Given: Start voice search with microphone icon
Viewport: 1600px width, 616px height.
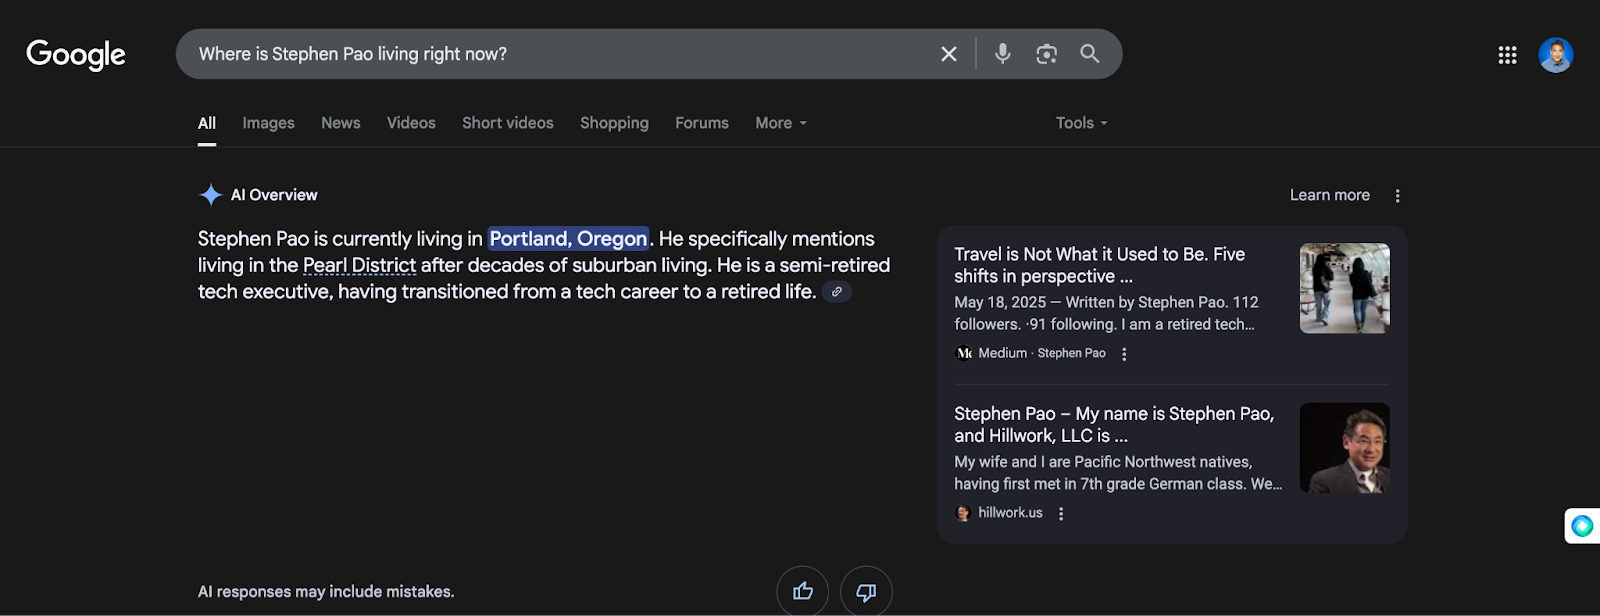Looking at the screenshot, I should pyautogui.click(x=1002, y=54).
